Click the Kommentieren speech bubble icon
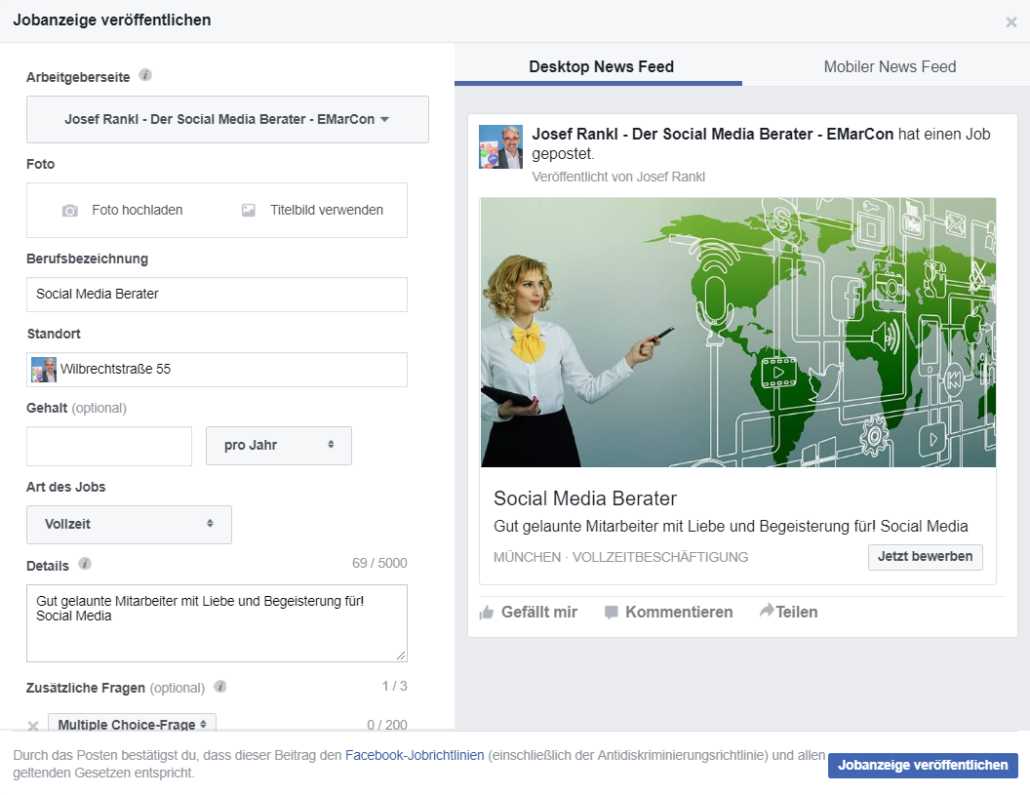Screen dimensions: 1030x795 [x=611, y=612]
